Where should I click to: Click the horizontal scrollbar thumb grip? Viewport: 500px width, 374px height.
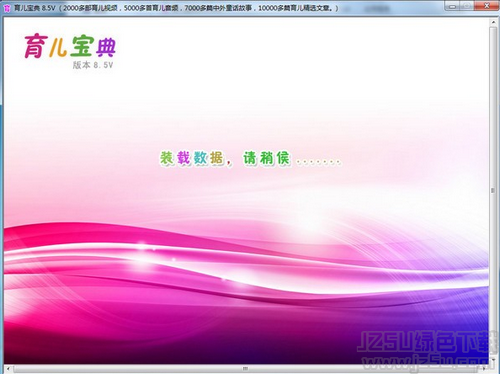coord(245,369)
